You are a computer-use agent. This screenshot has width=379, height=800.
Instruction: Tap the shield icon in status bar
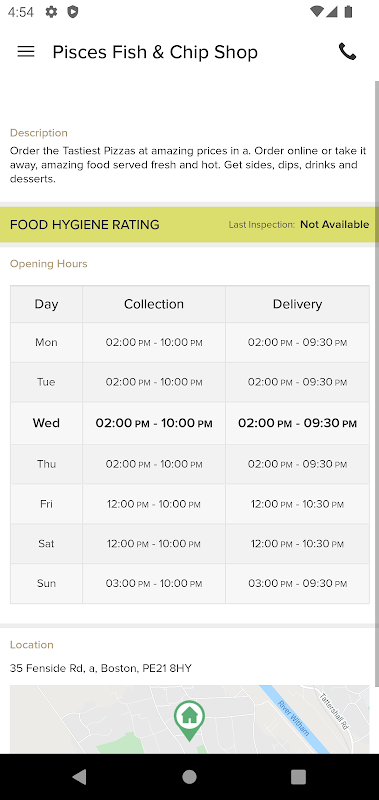73,12
